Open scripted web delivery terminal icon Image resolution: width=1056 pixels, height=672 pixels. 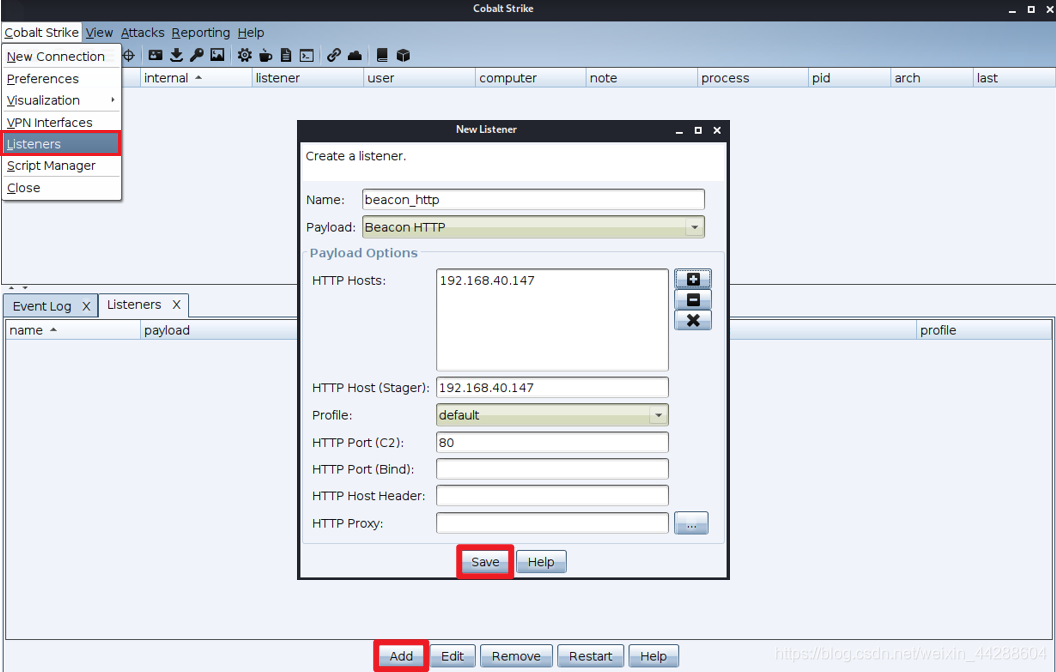[x=307, y=55]
